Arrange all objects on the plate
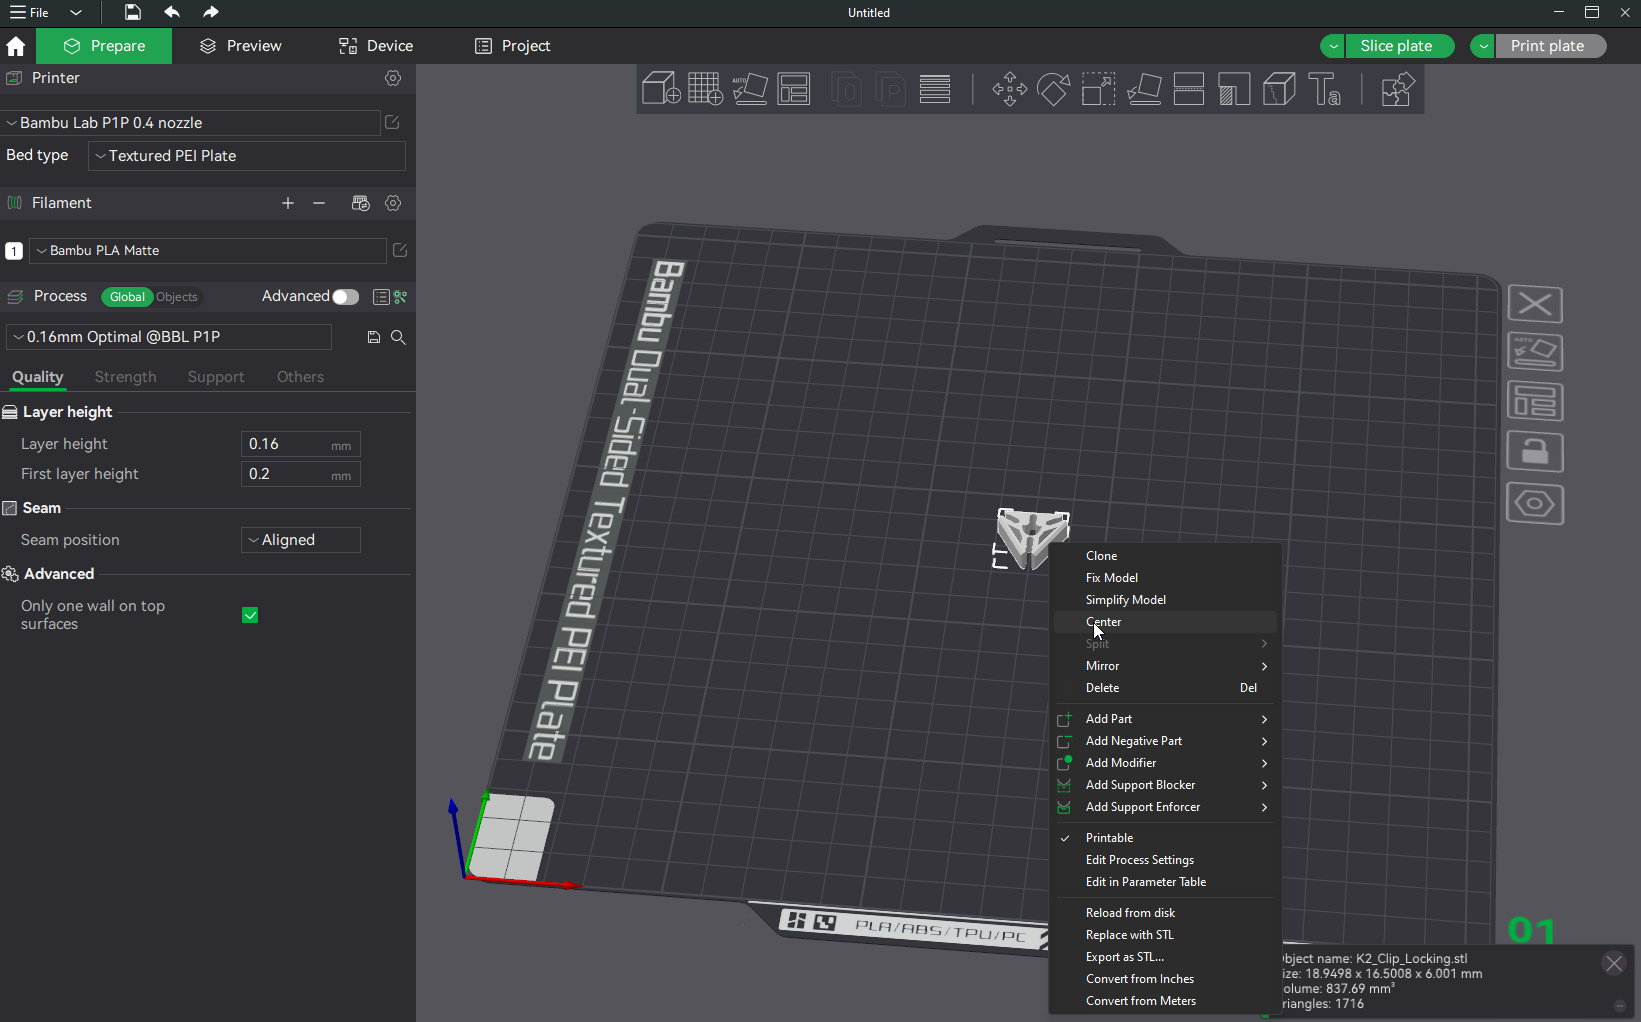The height and width of the screenshot is (1022, 1641). 794,89
